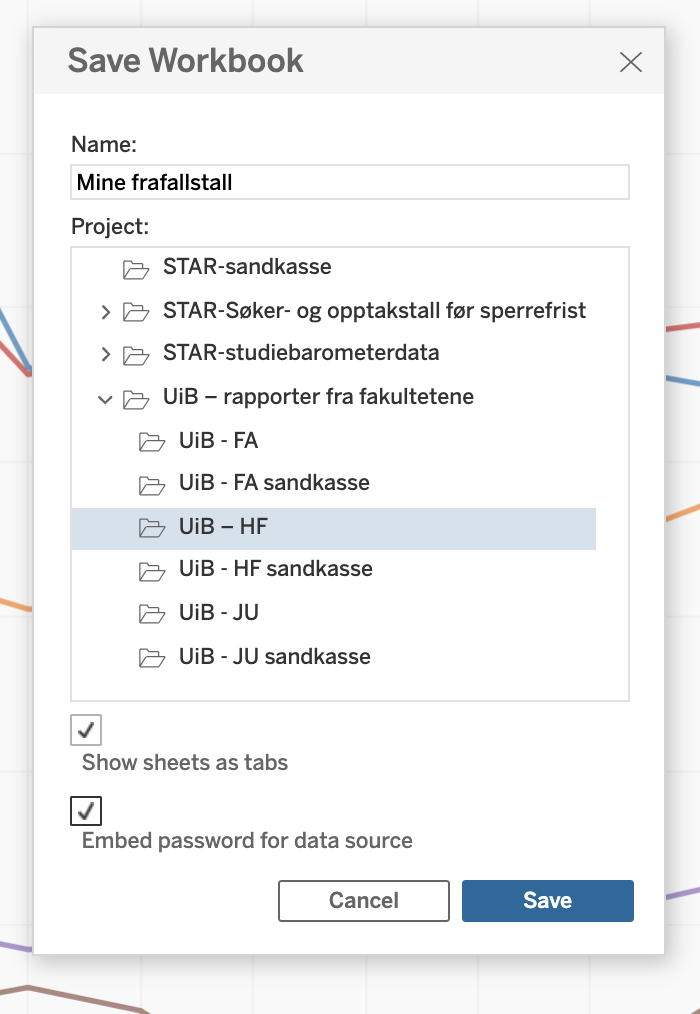The width and height of the screenshot is (700, 1014).
Task: Click the folder icon for UiB - FA
Action: [x=151, y=441]
